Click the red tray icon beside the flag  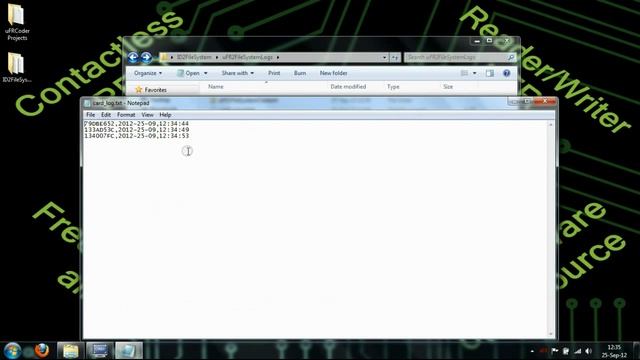pos(543,351)
